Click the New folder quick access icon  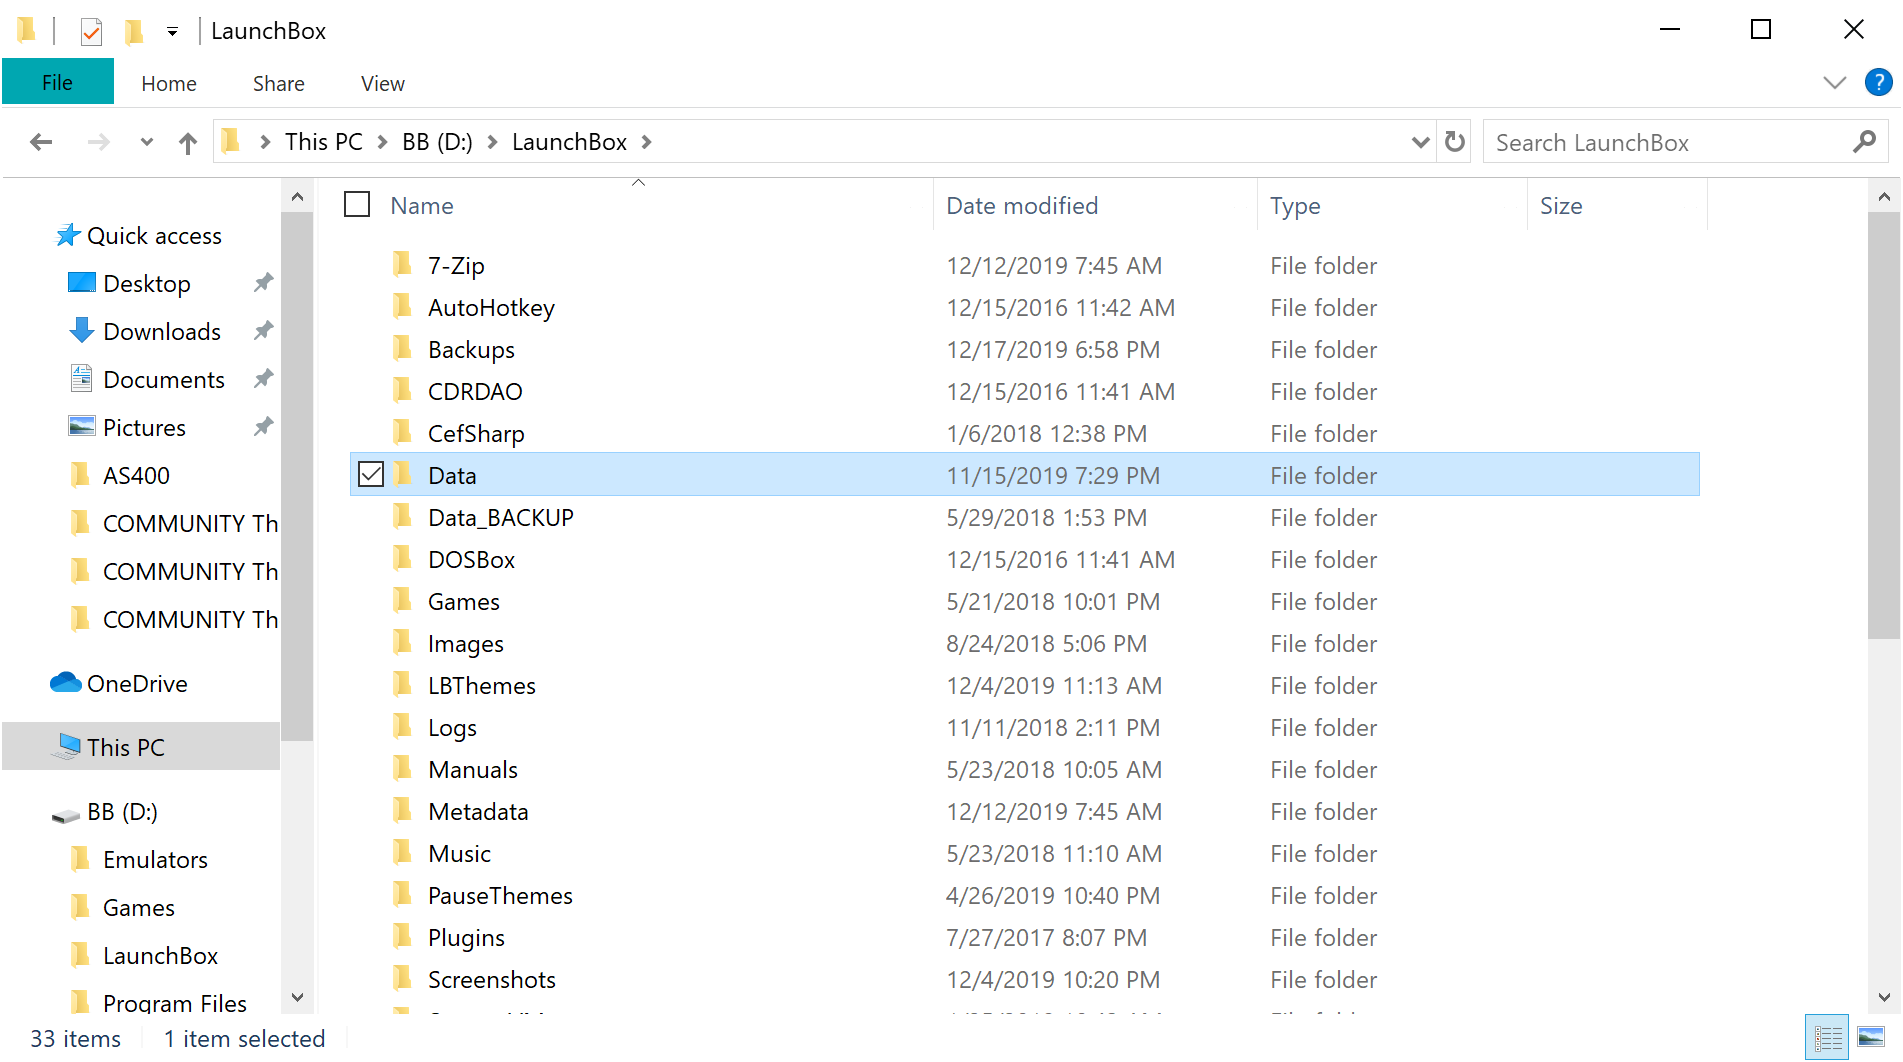pyautogui.click(x=133, y=32)
